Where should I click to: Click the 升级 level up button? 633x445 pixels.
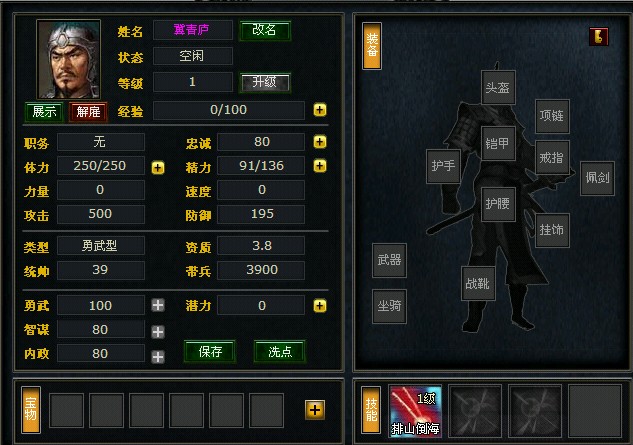[x=265, y=83]
